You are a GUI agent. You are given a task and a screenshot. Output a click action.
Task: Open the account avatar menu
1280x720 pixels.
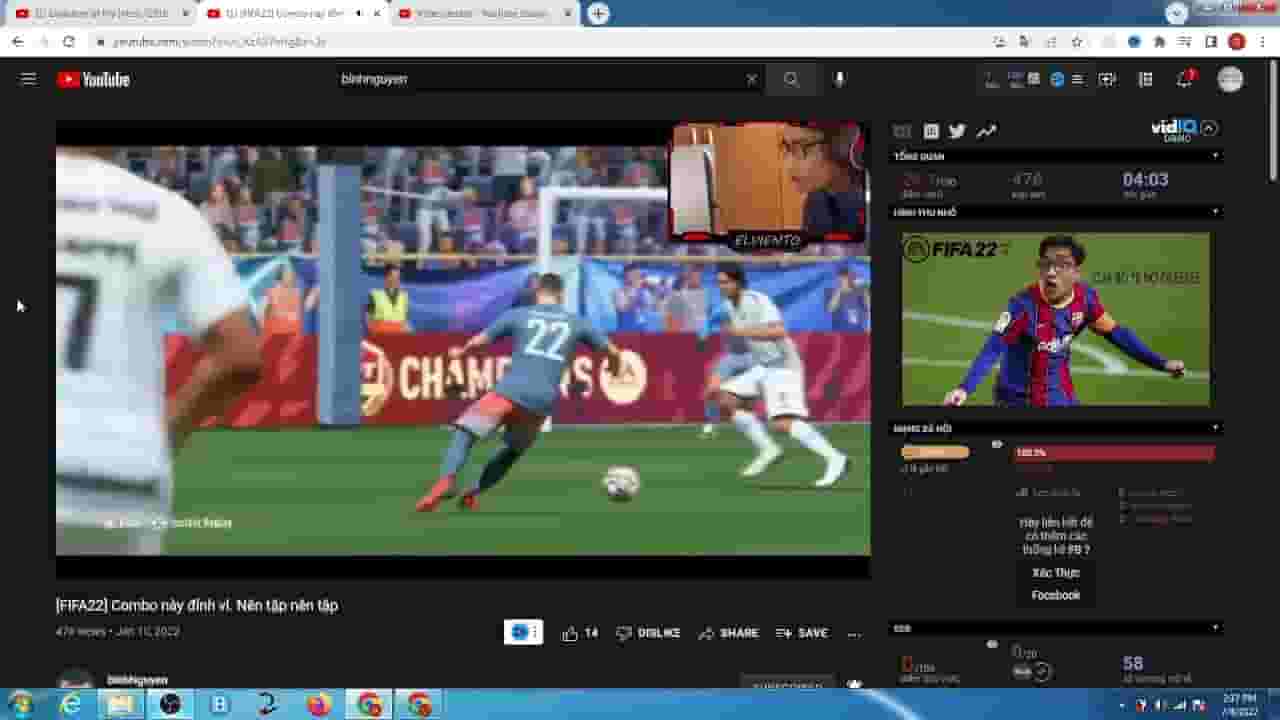[1230, 79]
